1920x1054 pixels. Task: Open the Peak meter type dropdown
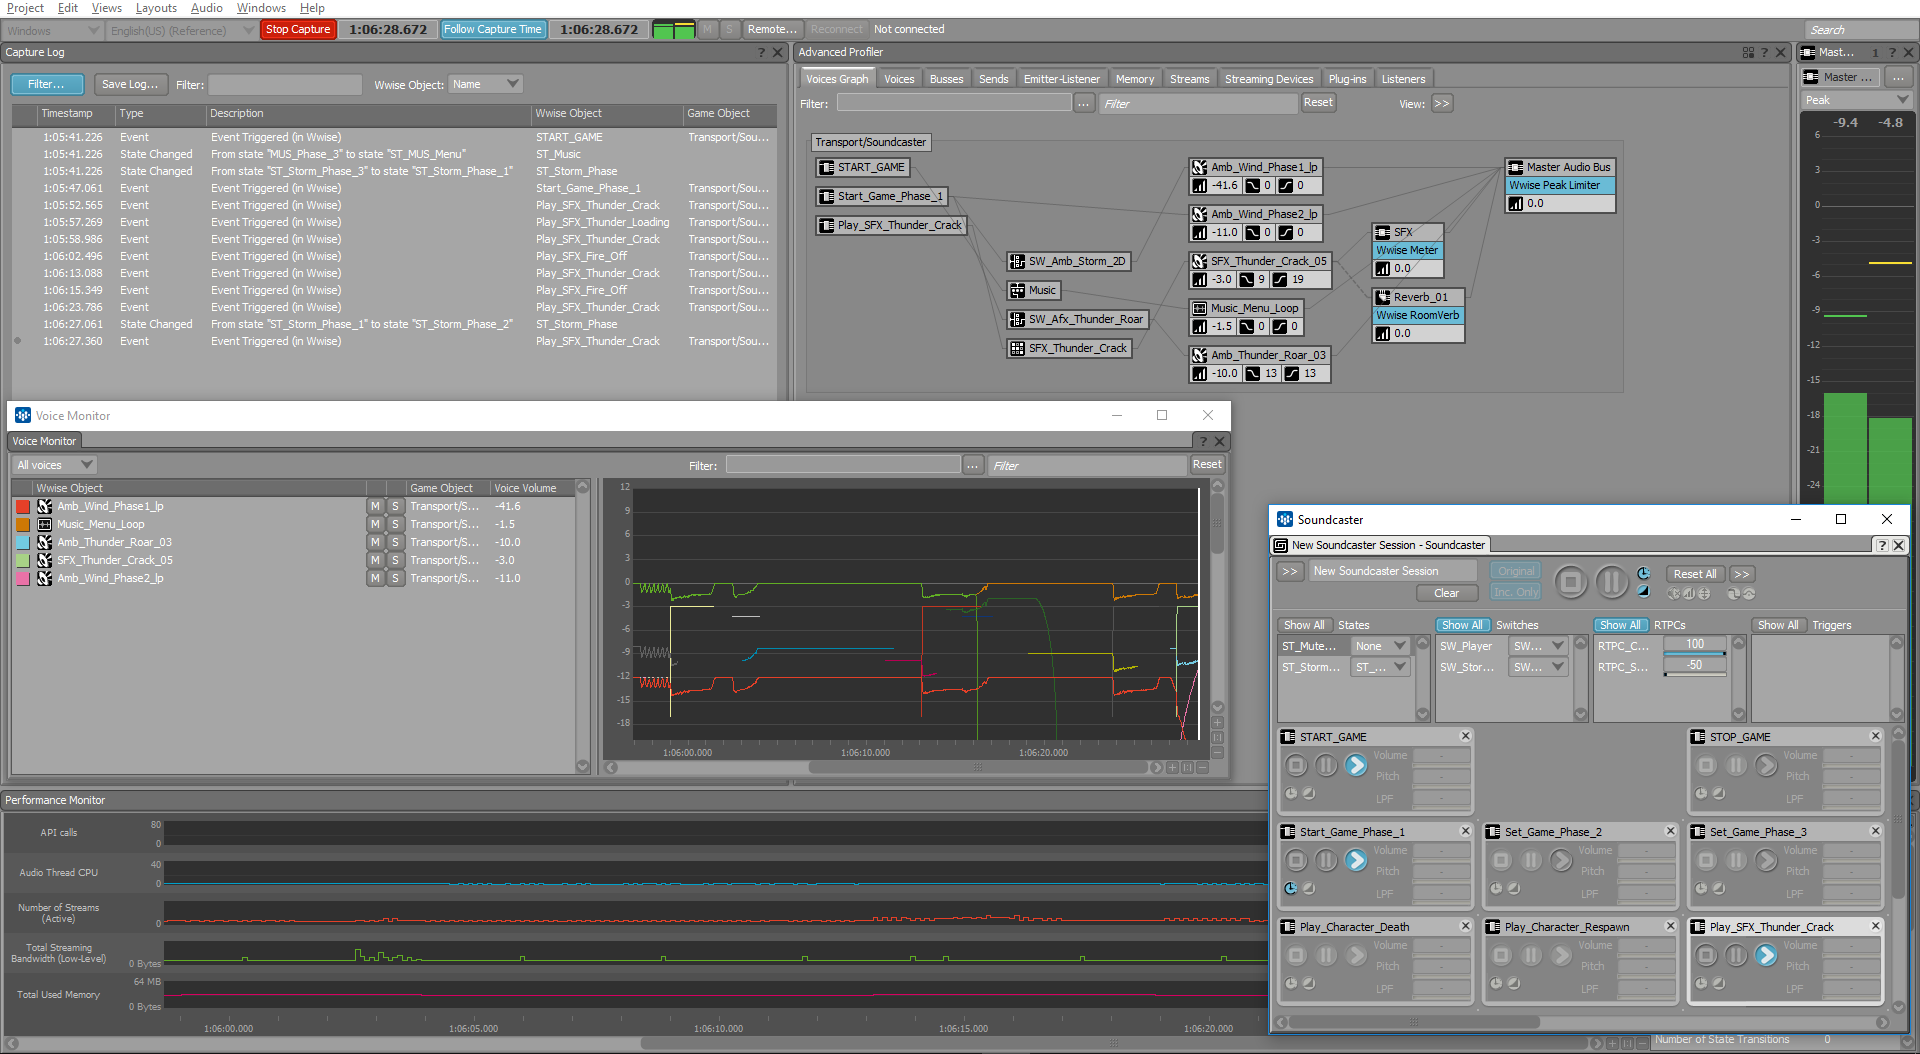[1857, 100]
